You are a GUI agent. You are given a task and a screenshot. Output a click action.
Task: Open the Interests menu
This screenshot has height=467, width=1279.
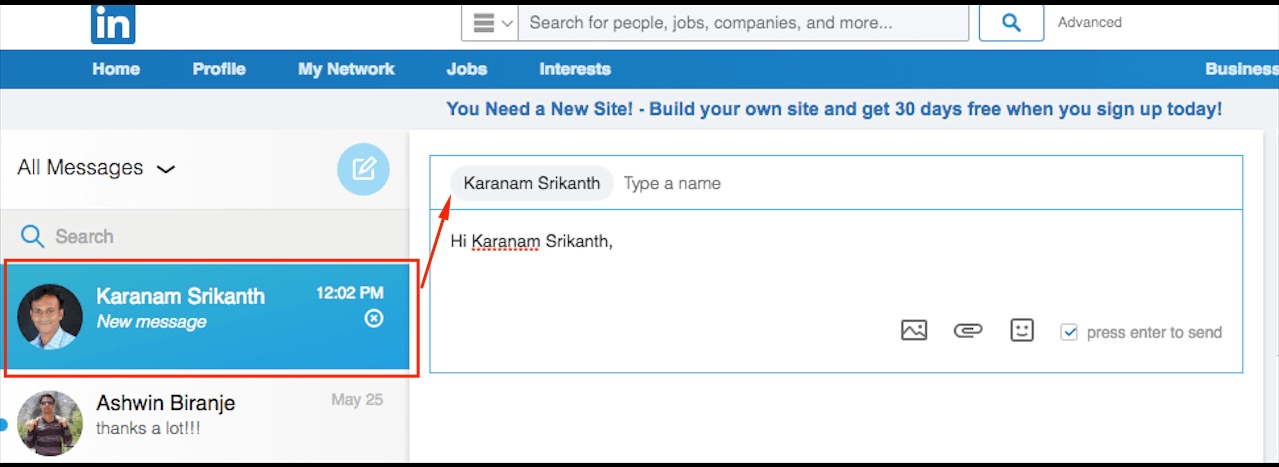(x=575, y=69)
